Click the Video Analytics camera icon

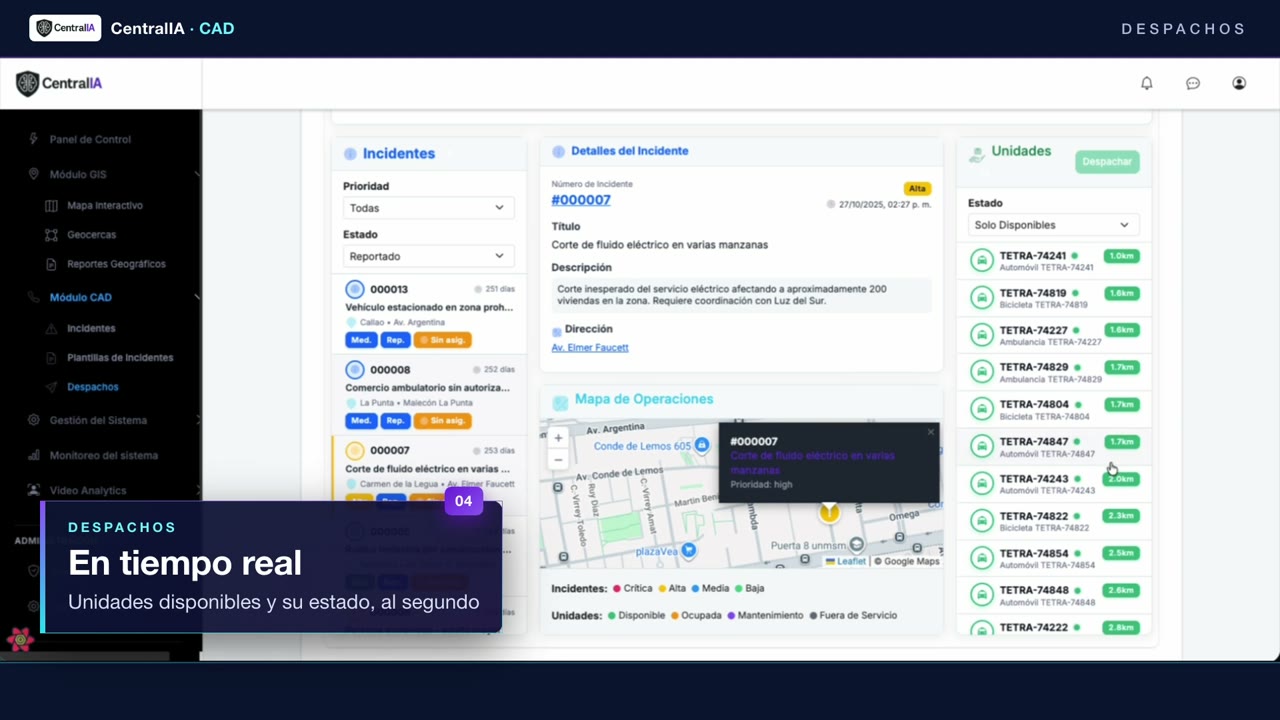pos(33,490)
